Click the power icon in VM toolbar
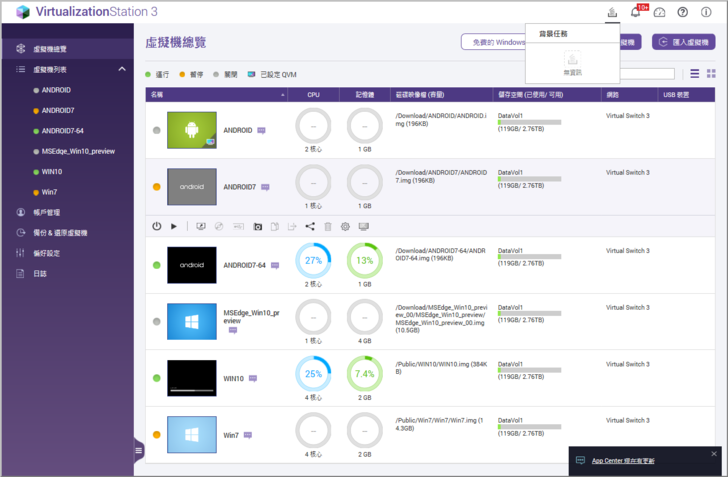This screenshot has width=728, height=477. pyautogui.click(x=157, y=227)
